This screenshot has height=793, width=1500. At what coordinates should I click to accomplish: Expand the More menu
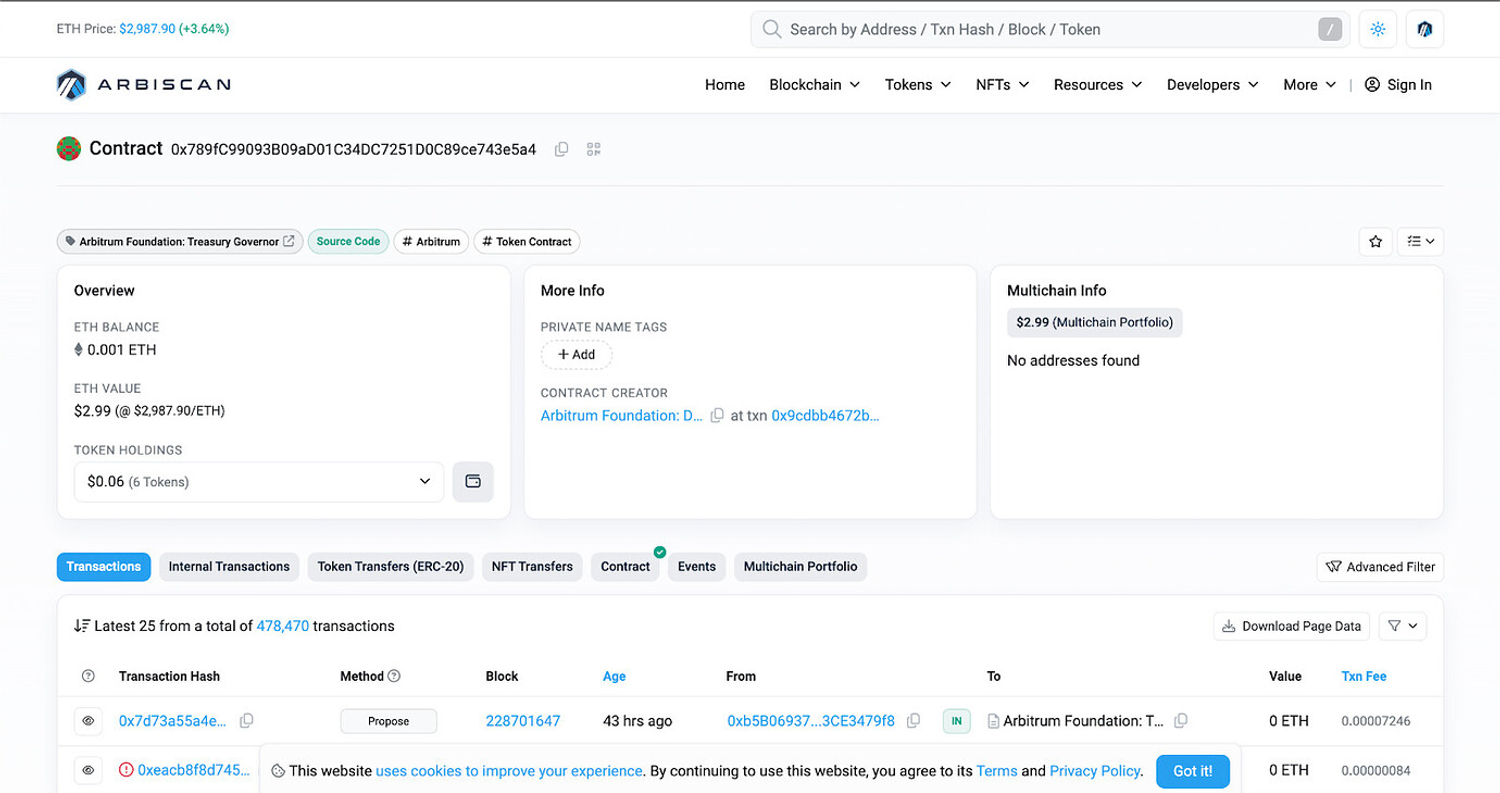tap(1309, 85)
